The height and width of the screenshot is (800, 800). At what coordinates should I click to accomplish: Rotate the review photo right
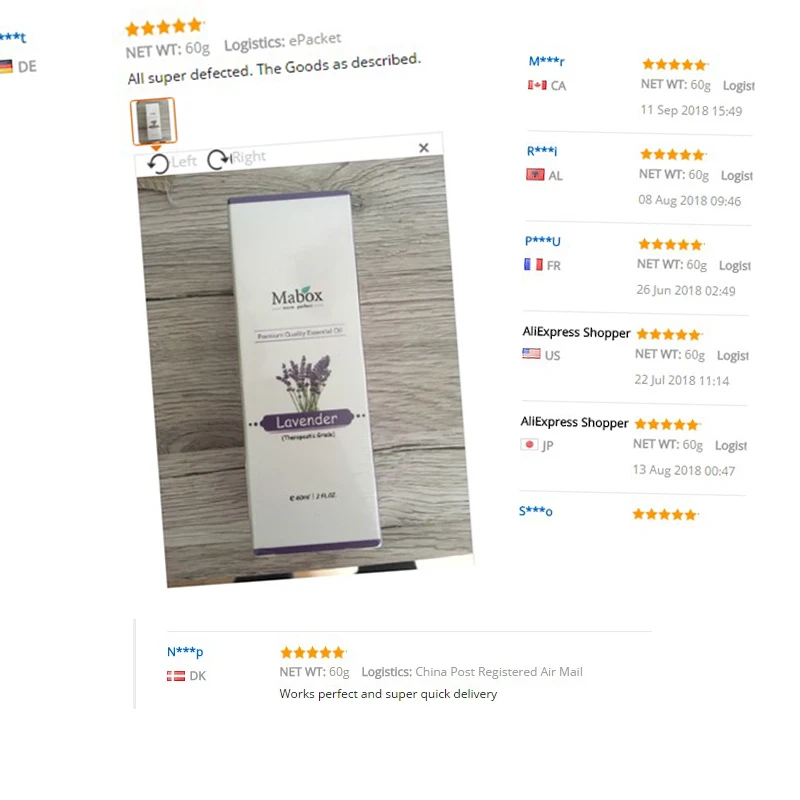(236, 158)
